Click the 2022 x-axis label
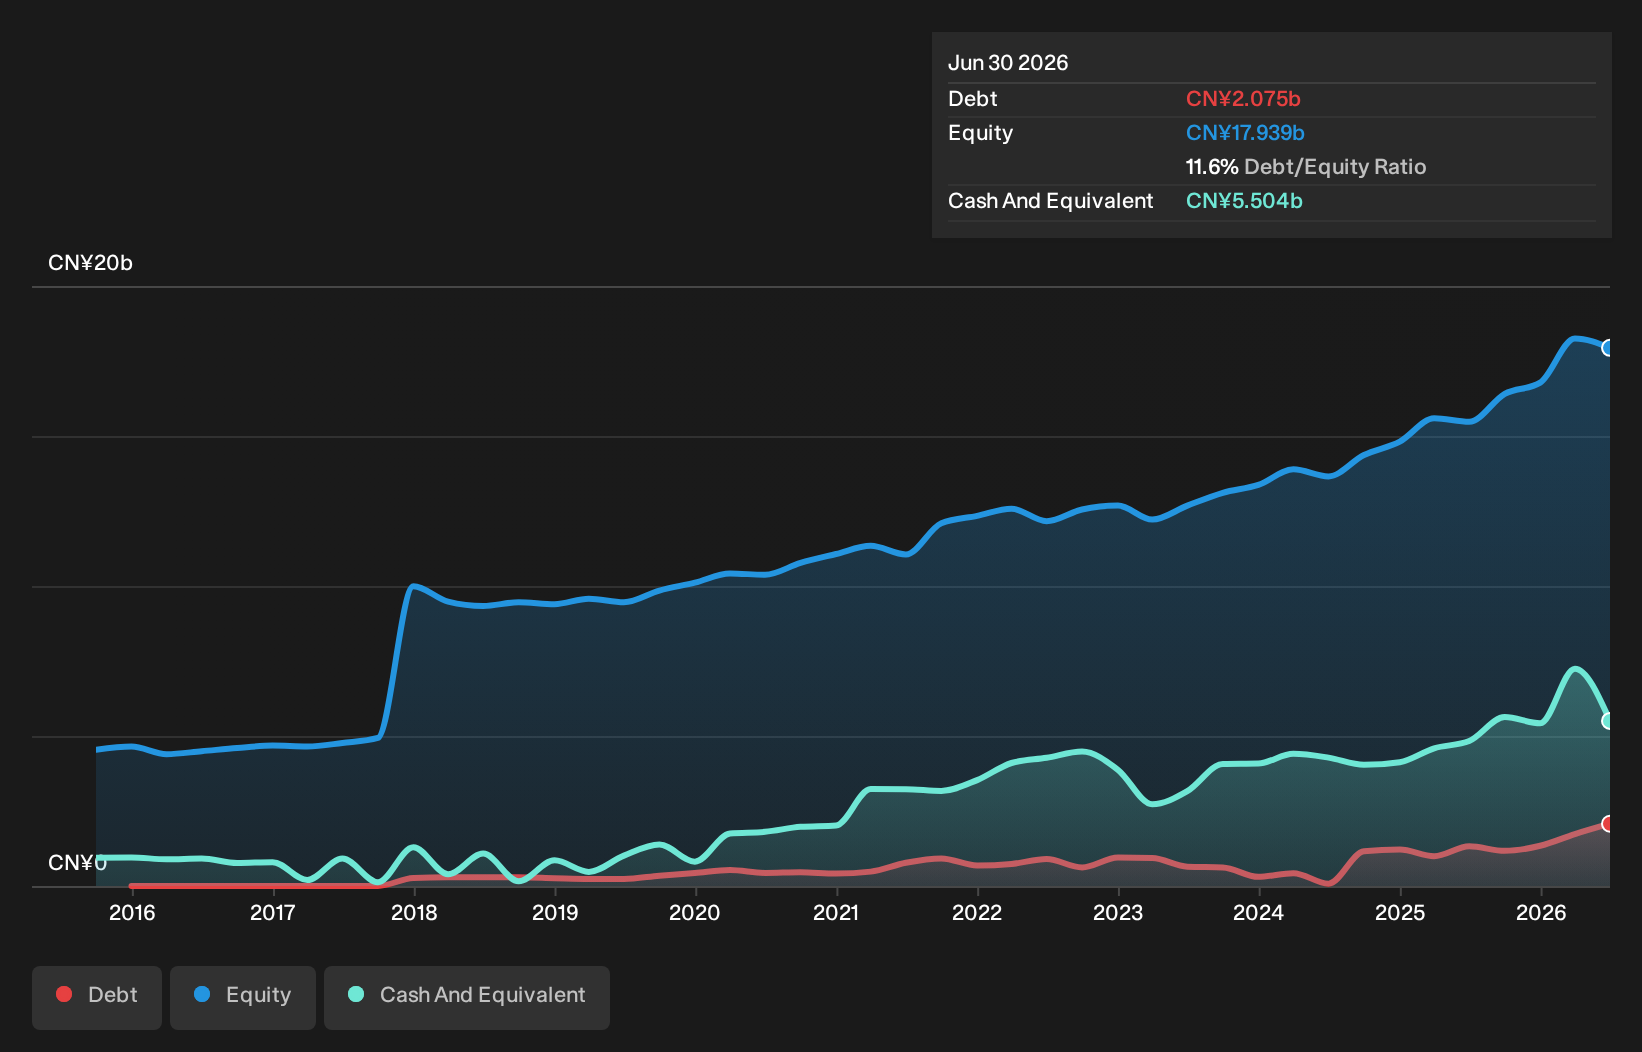Image resolution: width=1642 pixels, height=1052 pixels. pyautogui.click(x=977, y=912)
